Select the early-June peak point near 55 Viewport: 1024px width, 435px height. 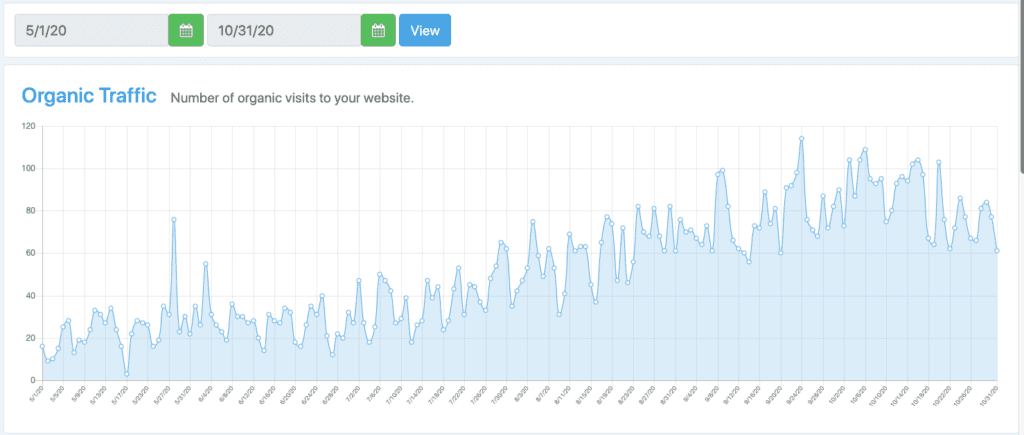coord(205,264)
